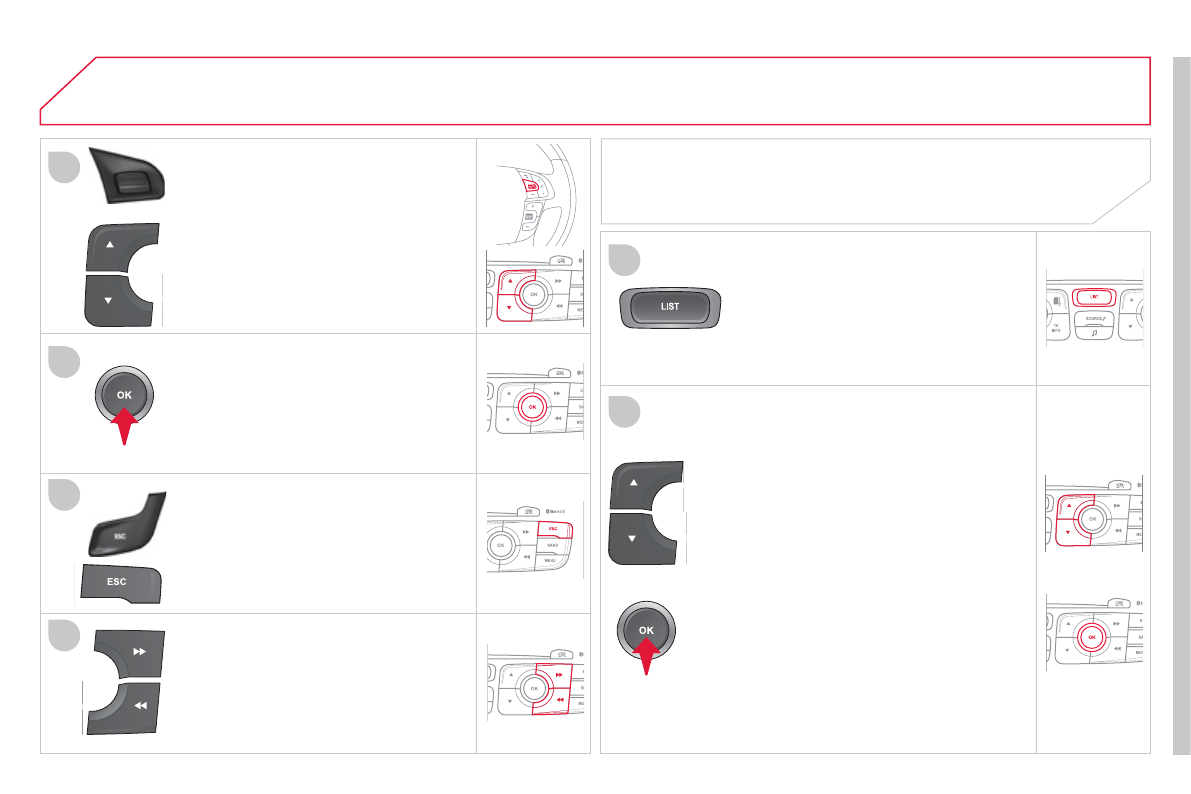This screenshot has width=1191, height=794.
Task: Click the rectangular ESC button
Action: click(x=119, y=582)
